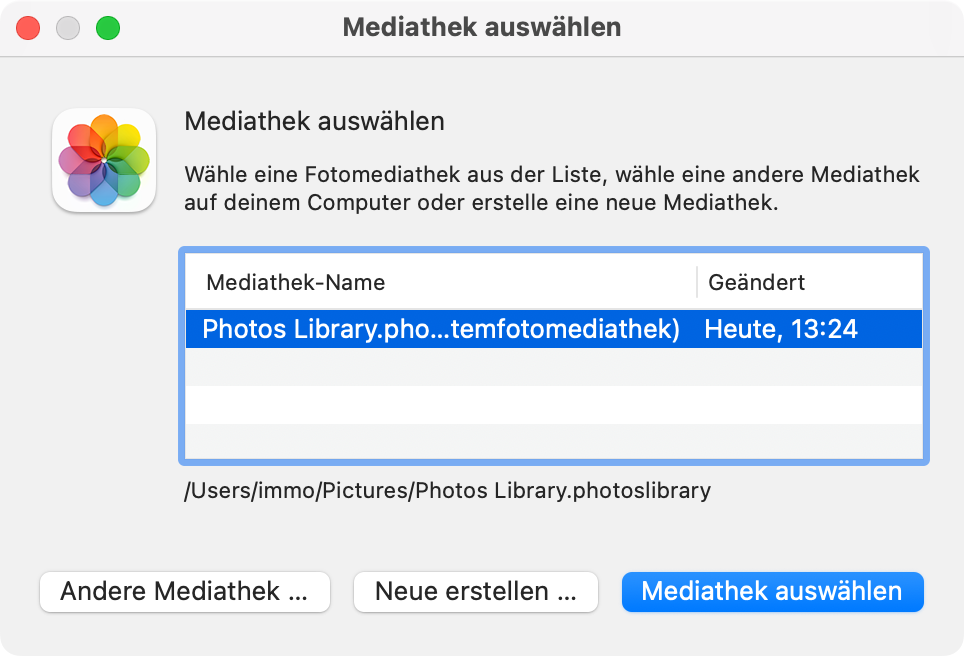Close the dialog with the red button
Viewport: 964px width, 656px height.
[28, 28]
